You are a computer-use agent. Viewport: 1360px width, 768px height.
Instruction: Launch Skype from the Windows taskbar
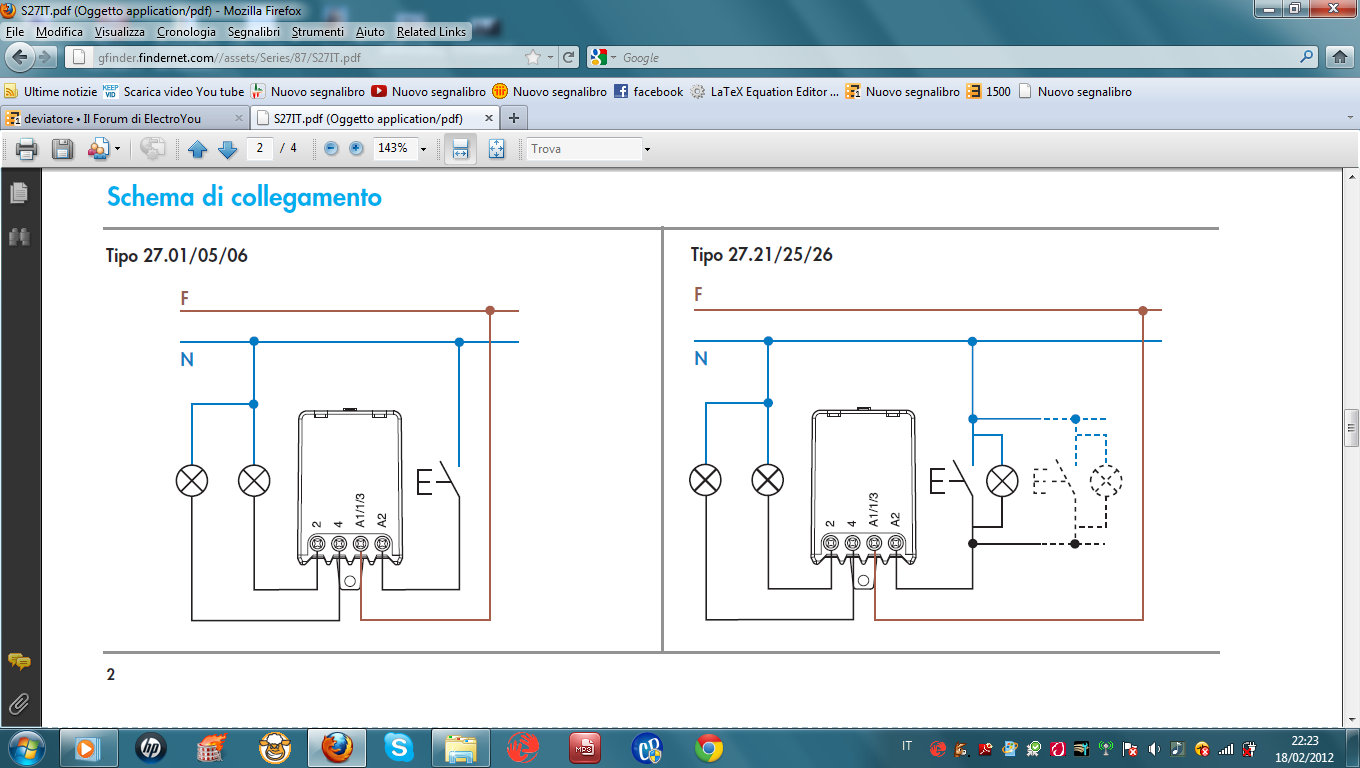coord(398,747)
